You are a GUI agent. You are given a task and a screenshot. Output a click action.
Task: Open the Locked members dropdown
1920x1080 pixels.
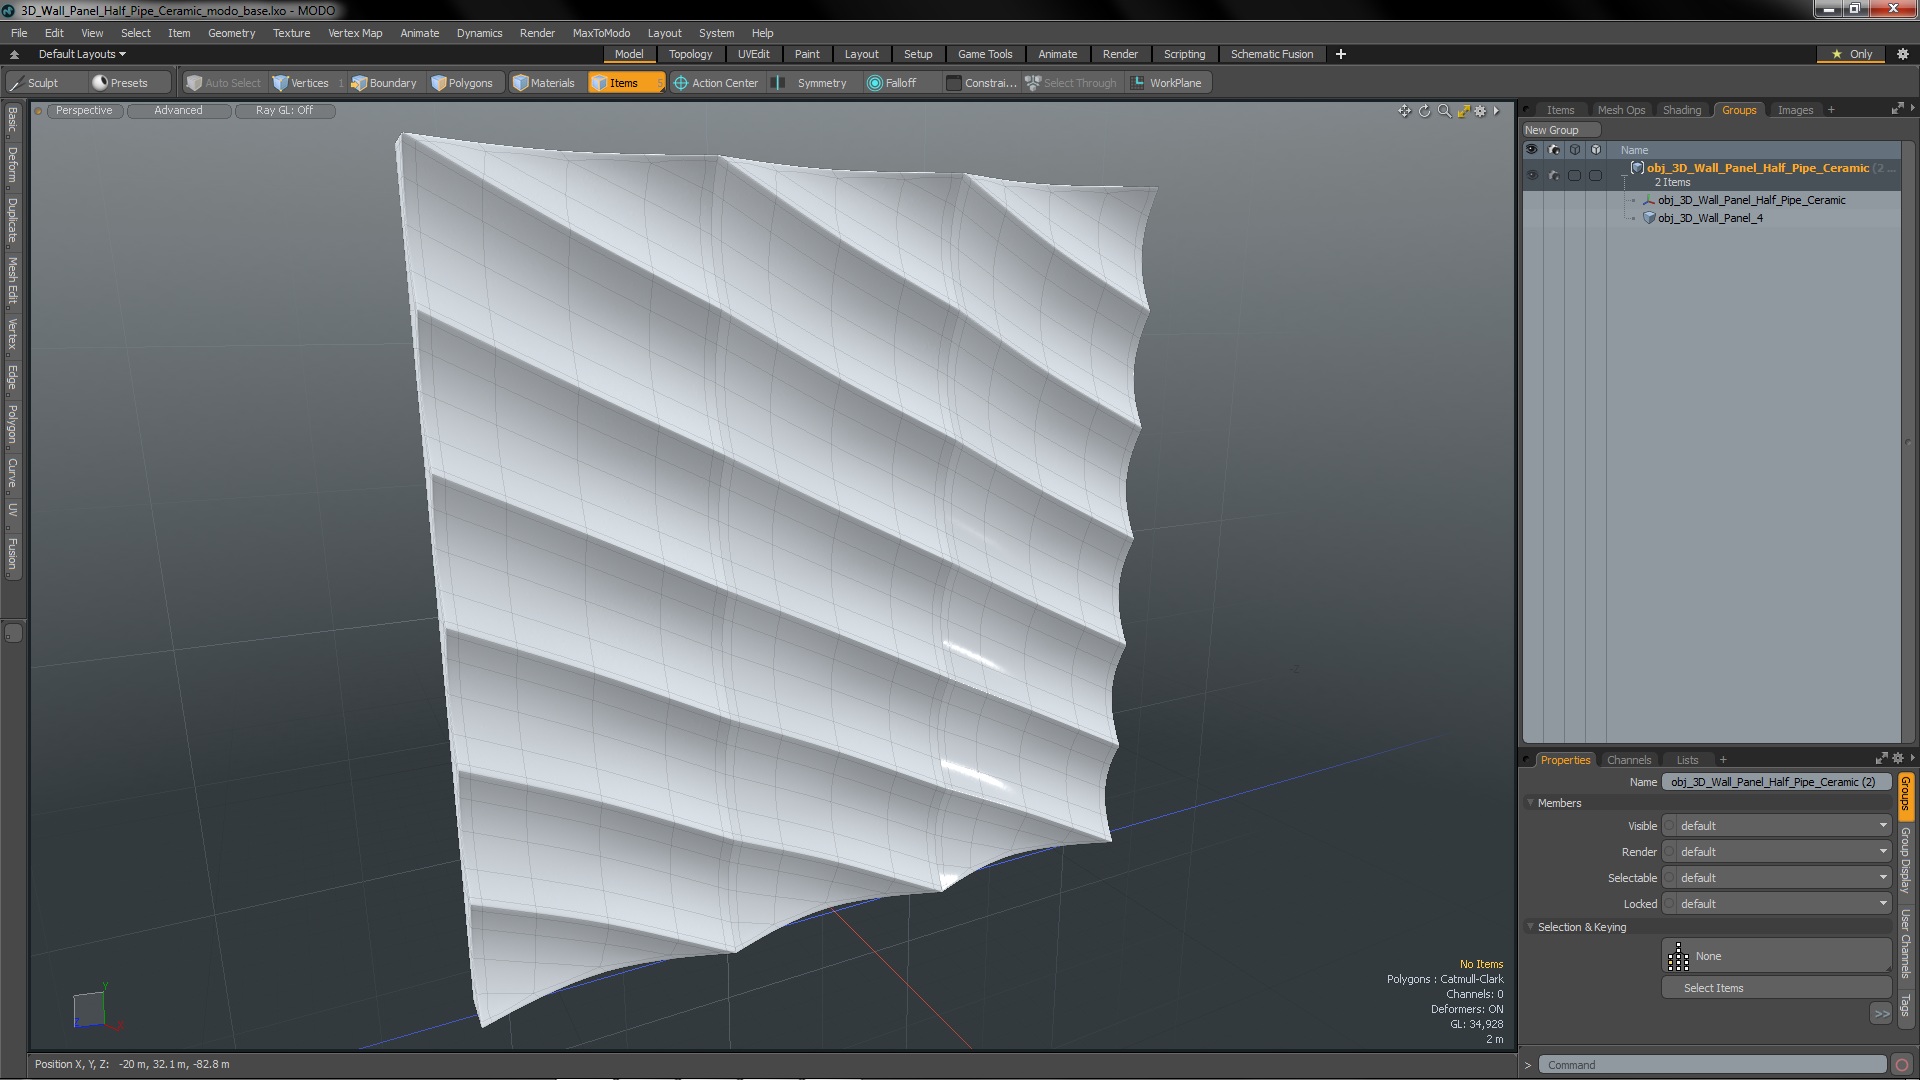tap(1776, 904)
